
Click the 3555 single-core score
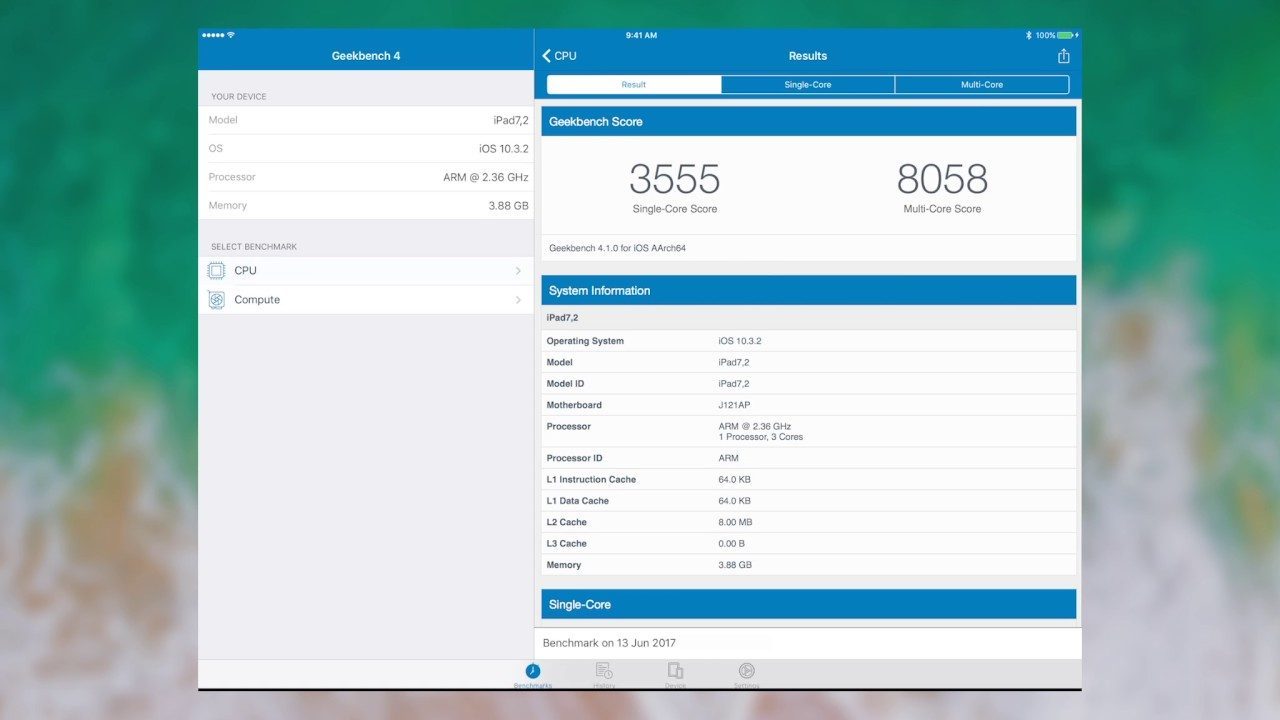coord(675,179)
